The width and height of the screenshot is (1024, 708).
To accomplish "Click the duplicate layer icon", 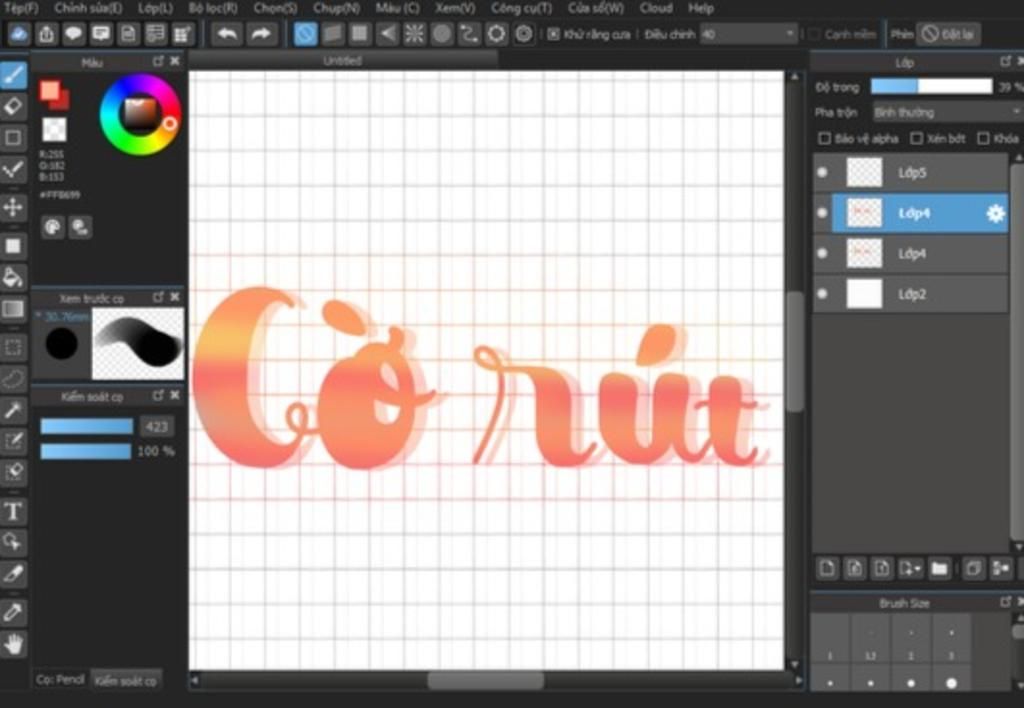I will click(972, 568).
